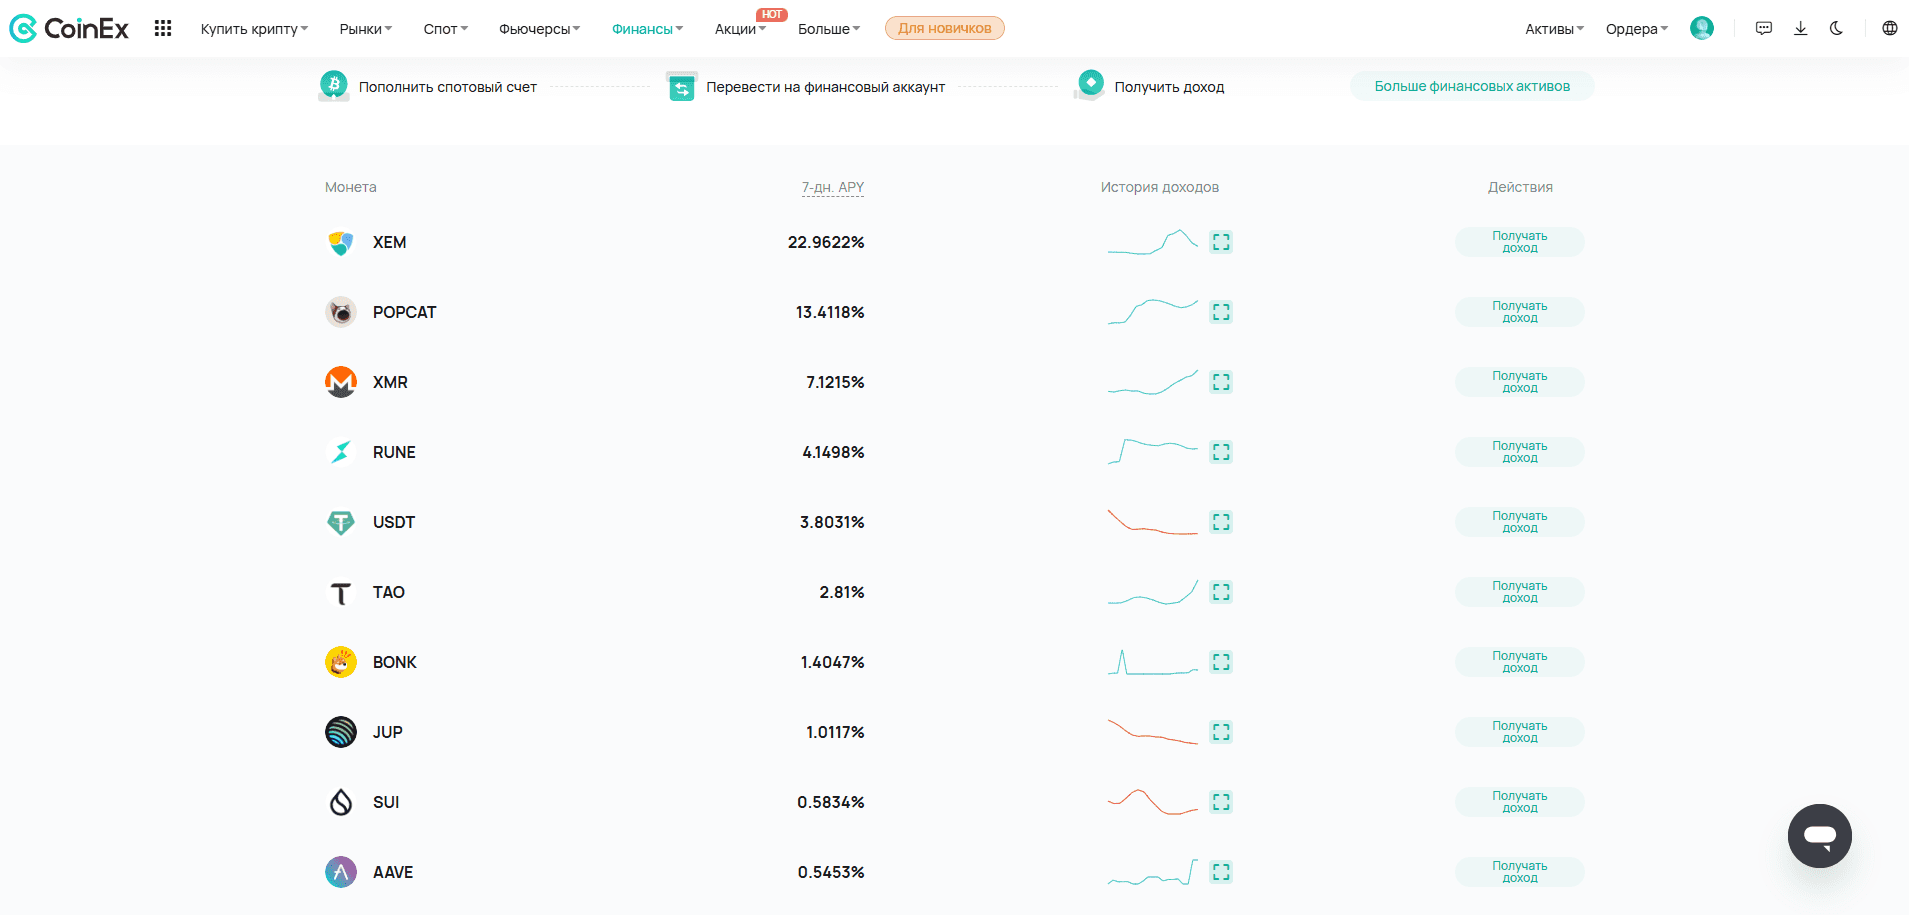Expand the Ордера dropdown menu
1909x915 pixels.
tap(1637, 29)
